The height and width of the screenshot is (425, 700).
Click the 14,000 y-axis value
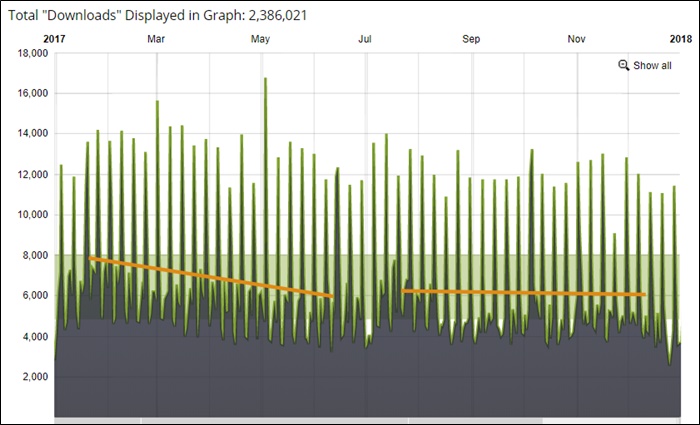coord(33,133)
